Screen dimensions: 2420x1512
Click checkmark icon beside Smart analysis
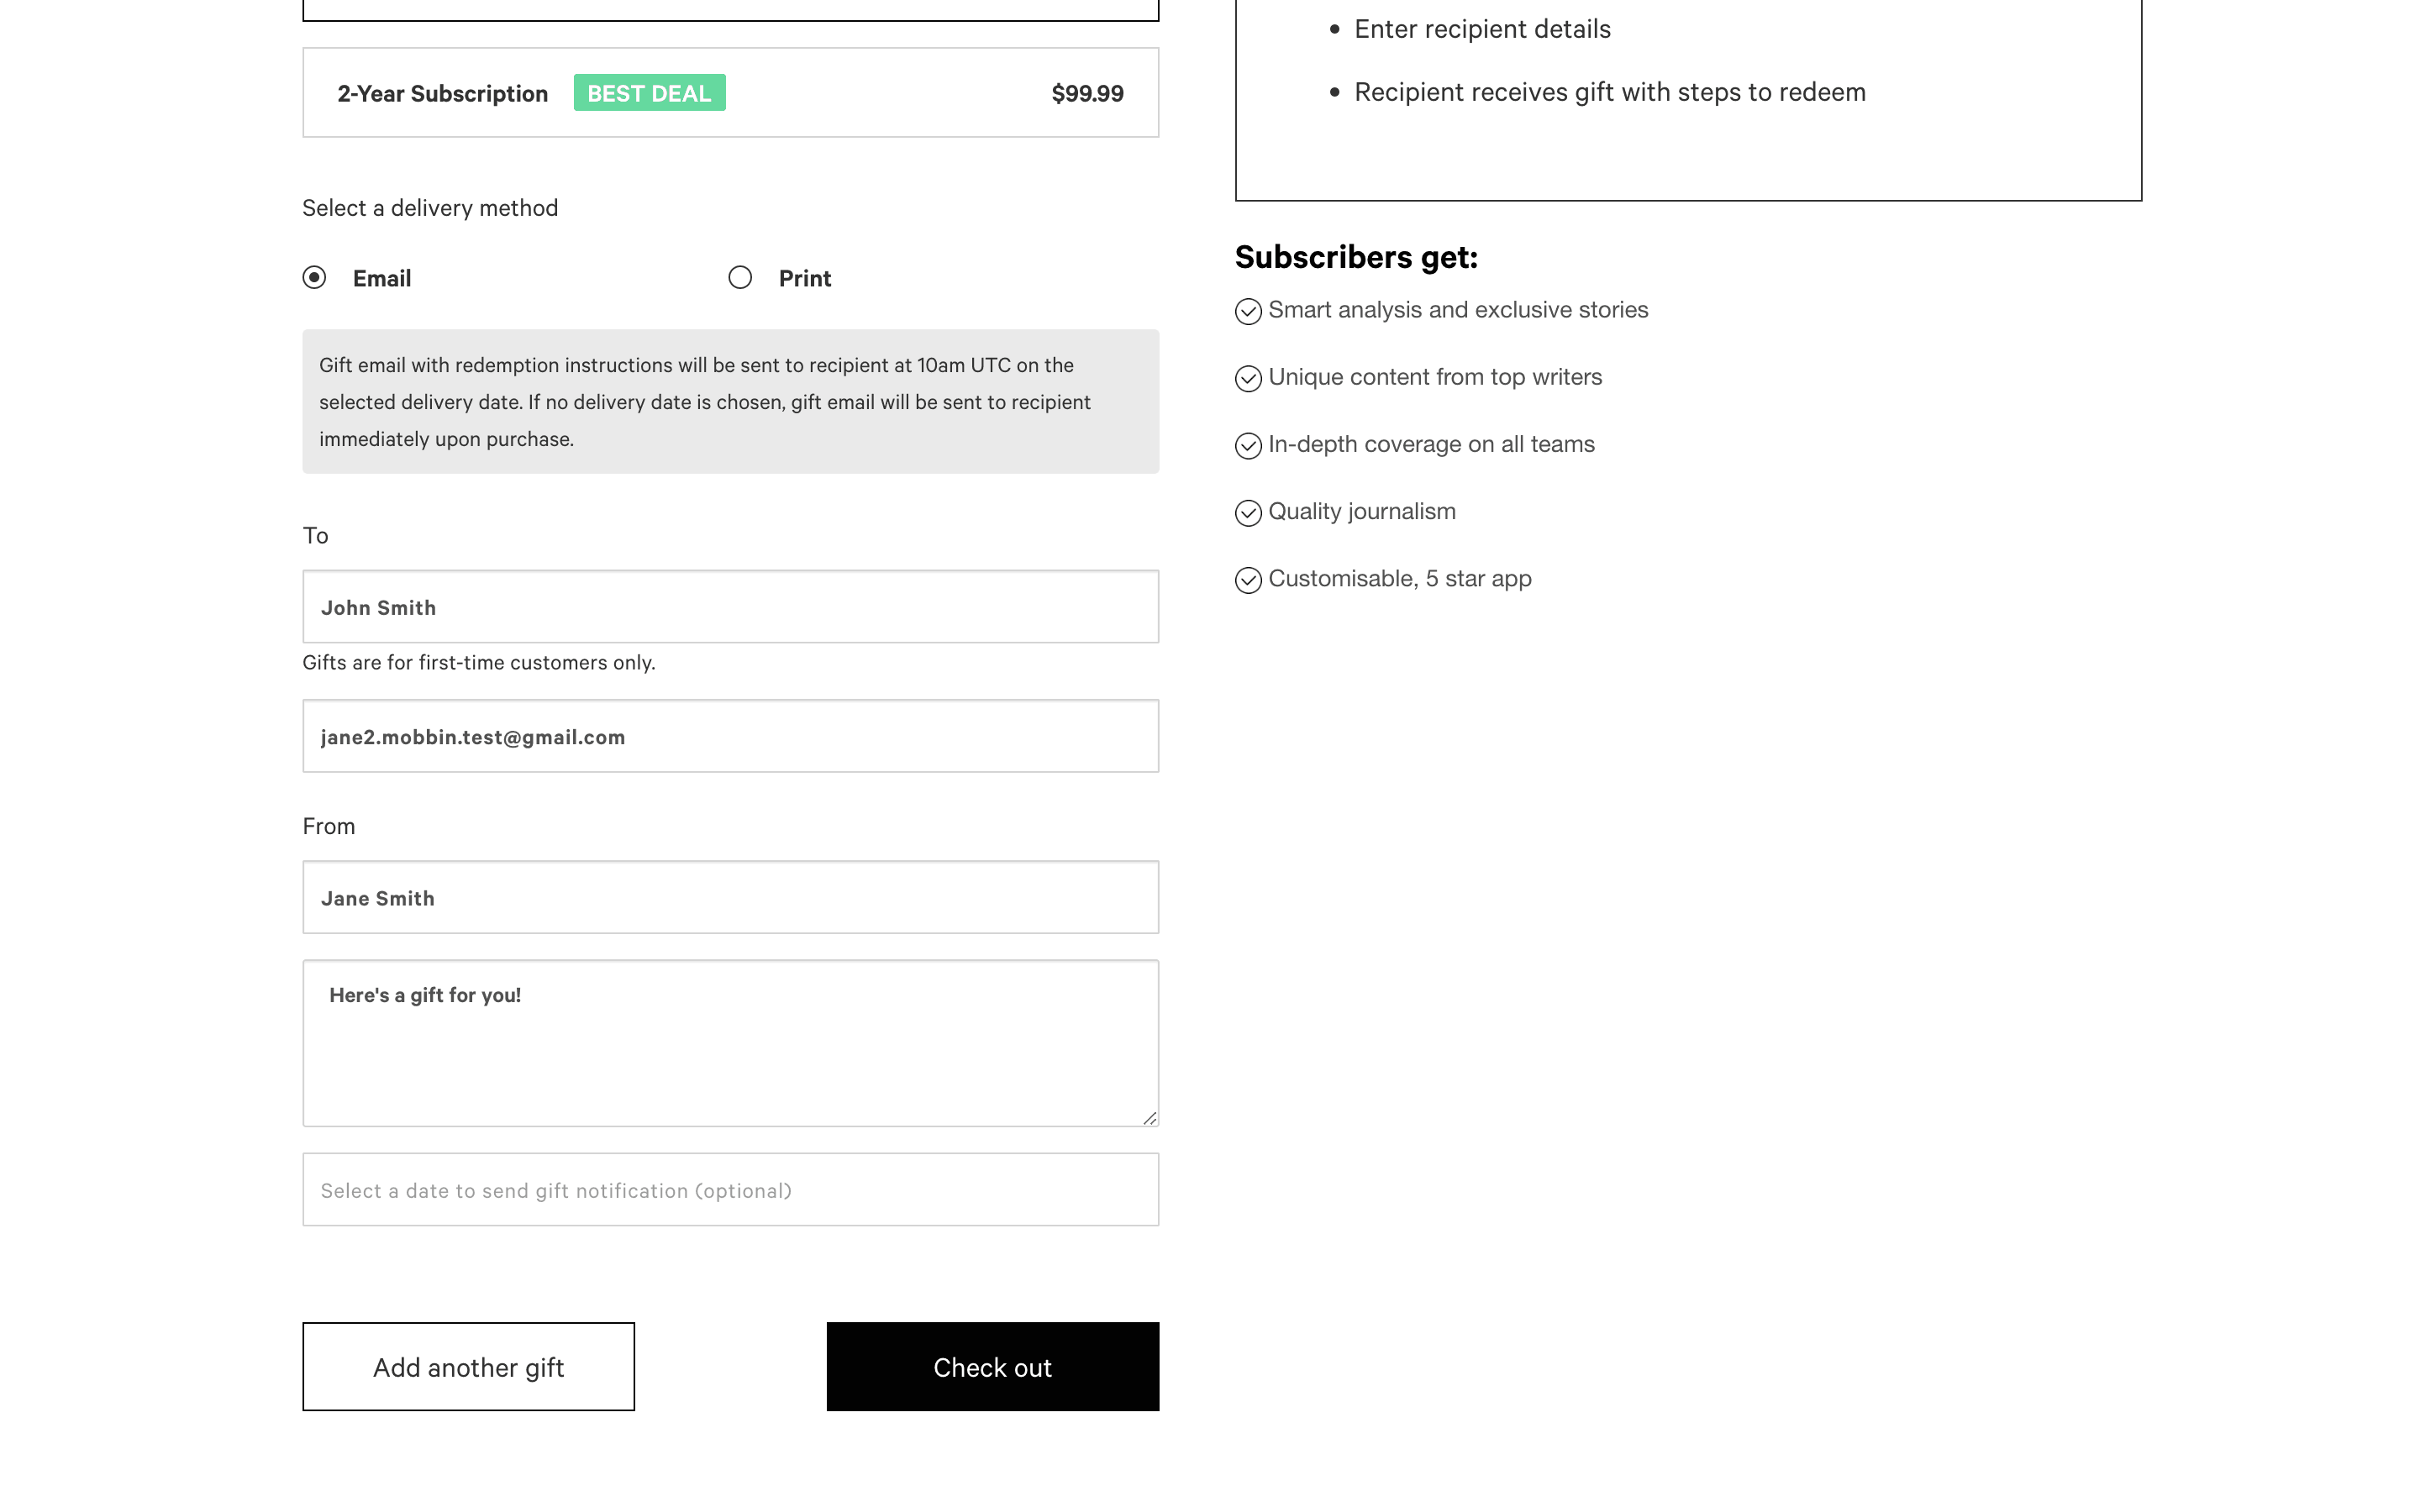tap(1248, 311)
